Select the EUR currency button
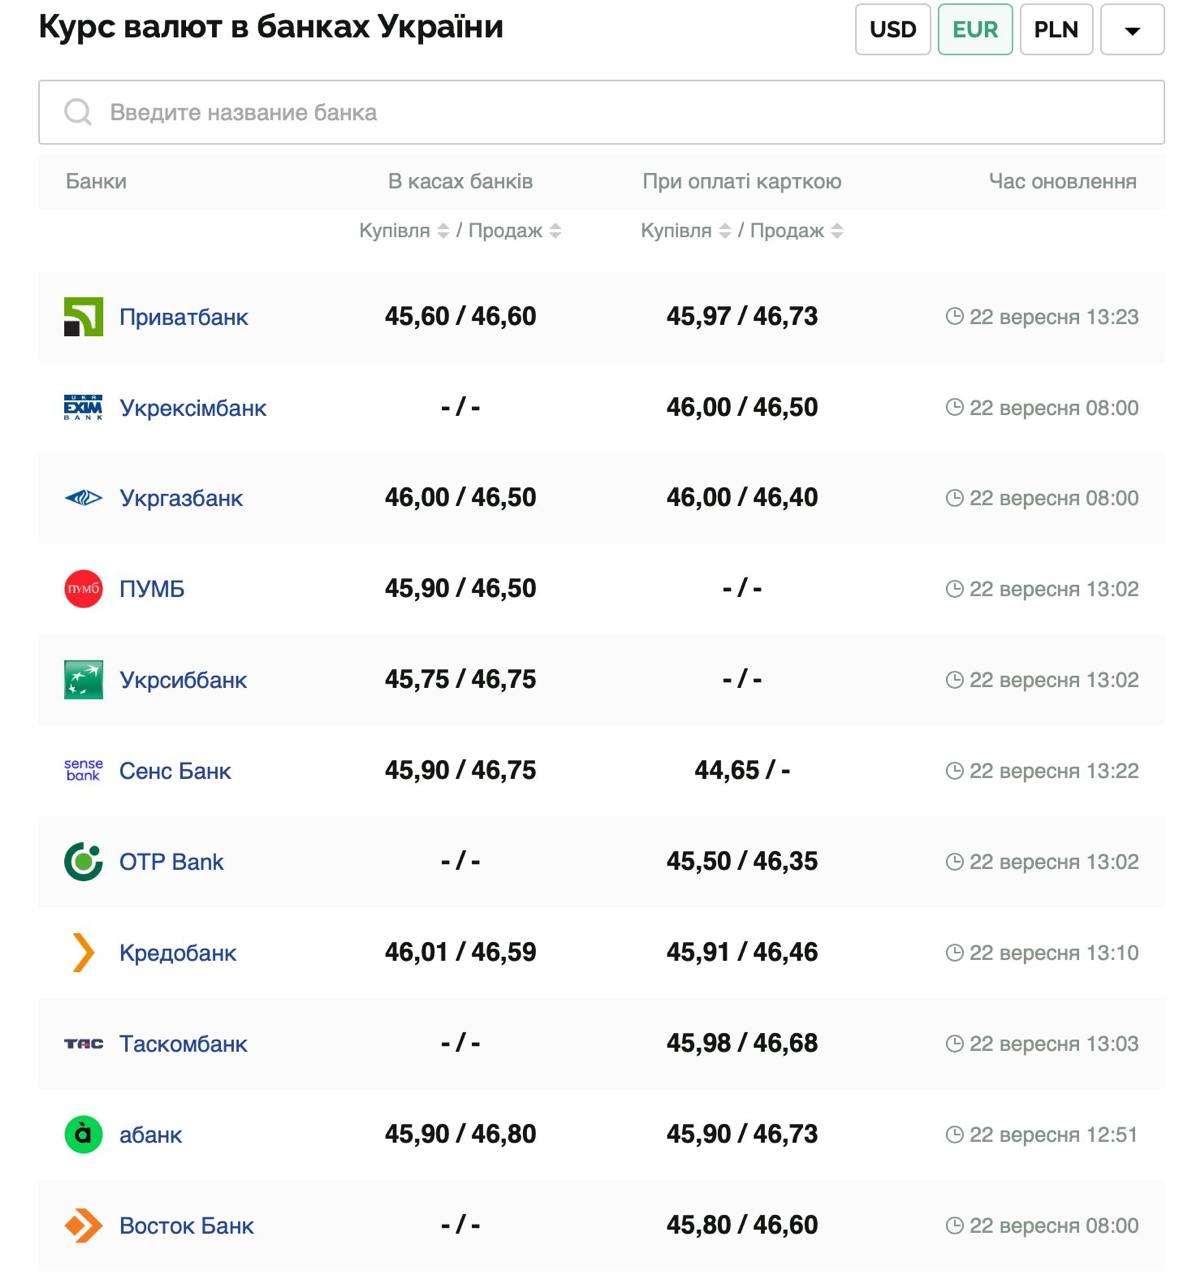 974,29
